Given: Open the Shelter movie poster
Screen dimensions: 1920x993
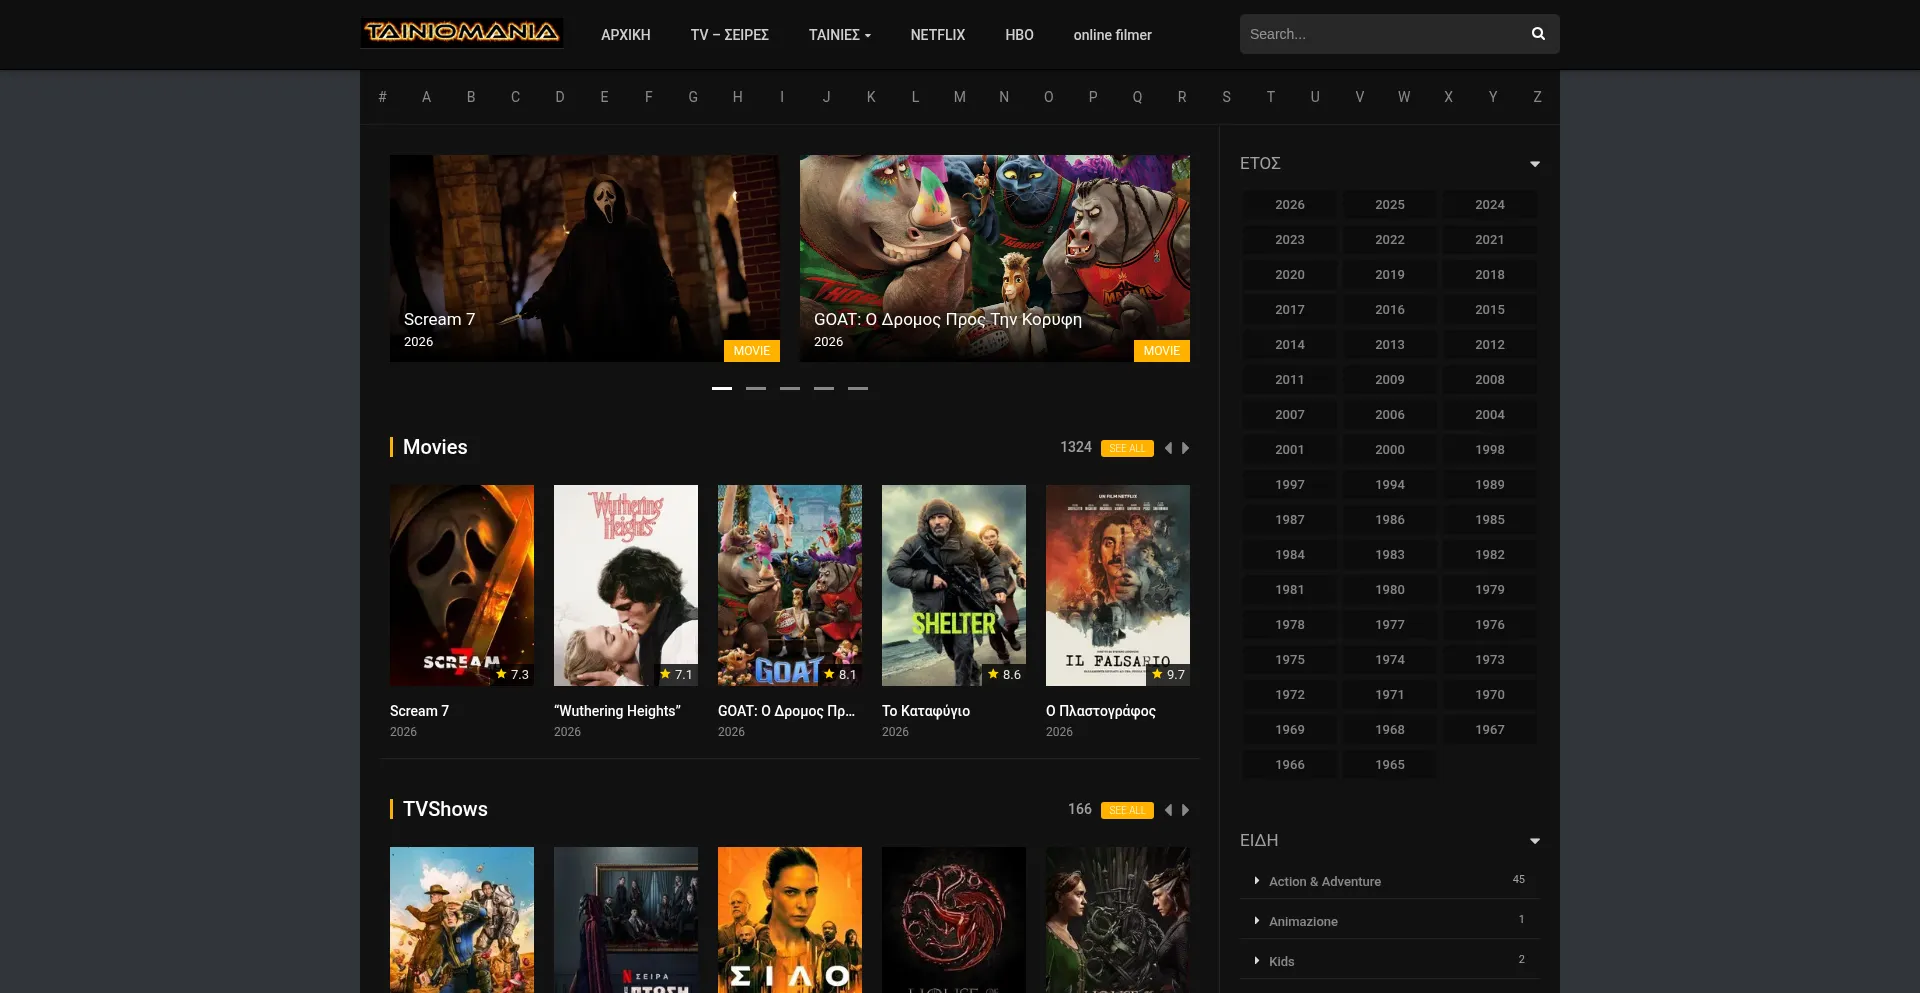Looking at the screenshot, I should 954,585.
